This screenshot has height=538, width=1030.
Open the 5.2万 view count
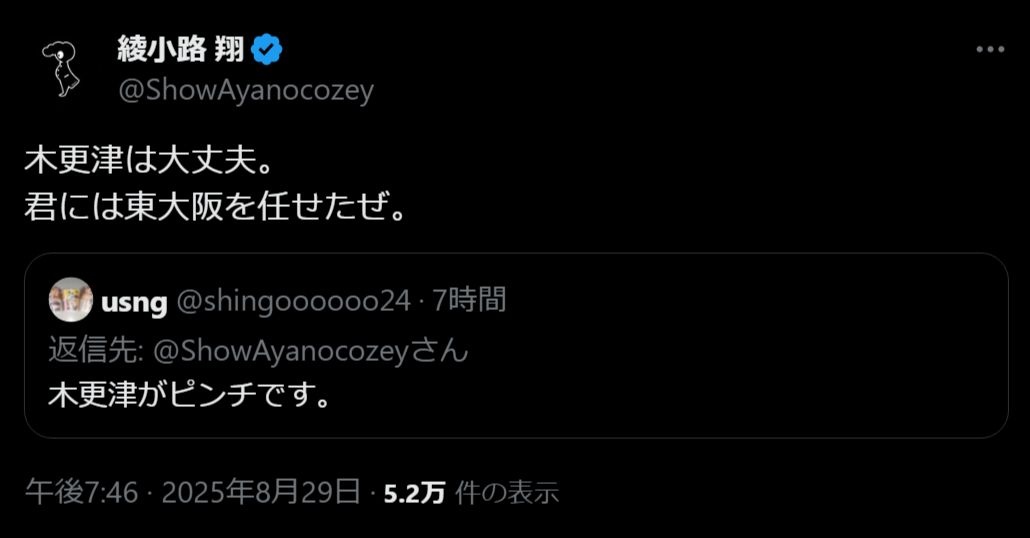coord(414,493)
